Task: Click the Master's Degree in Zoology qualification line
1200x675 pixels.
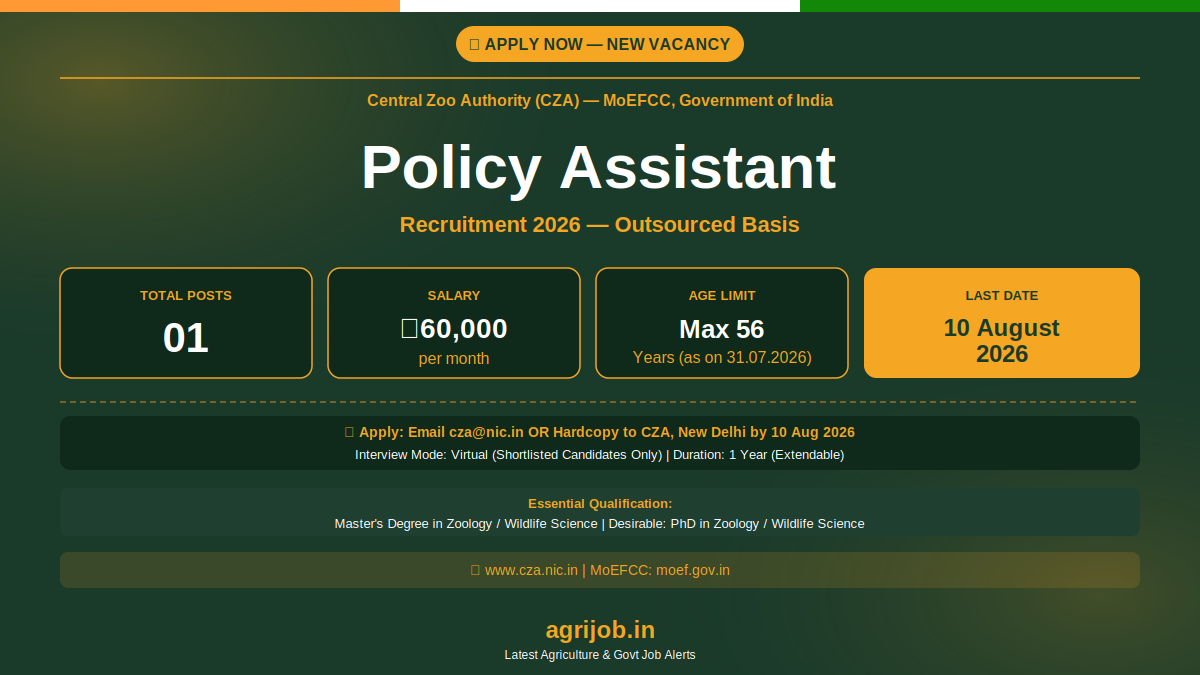Action: click(600, 524)
